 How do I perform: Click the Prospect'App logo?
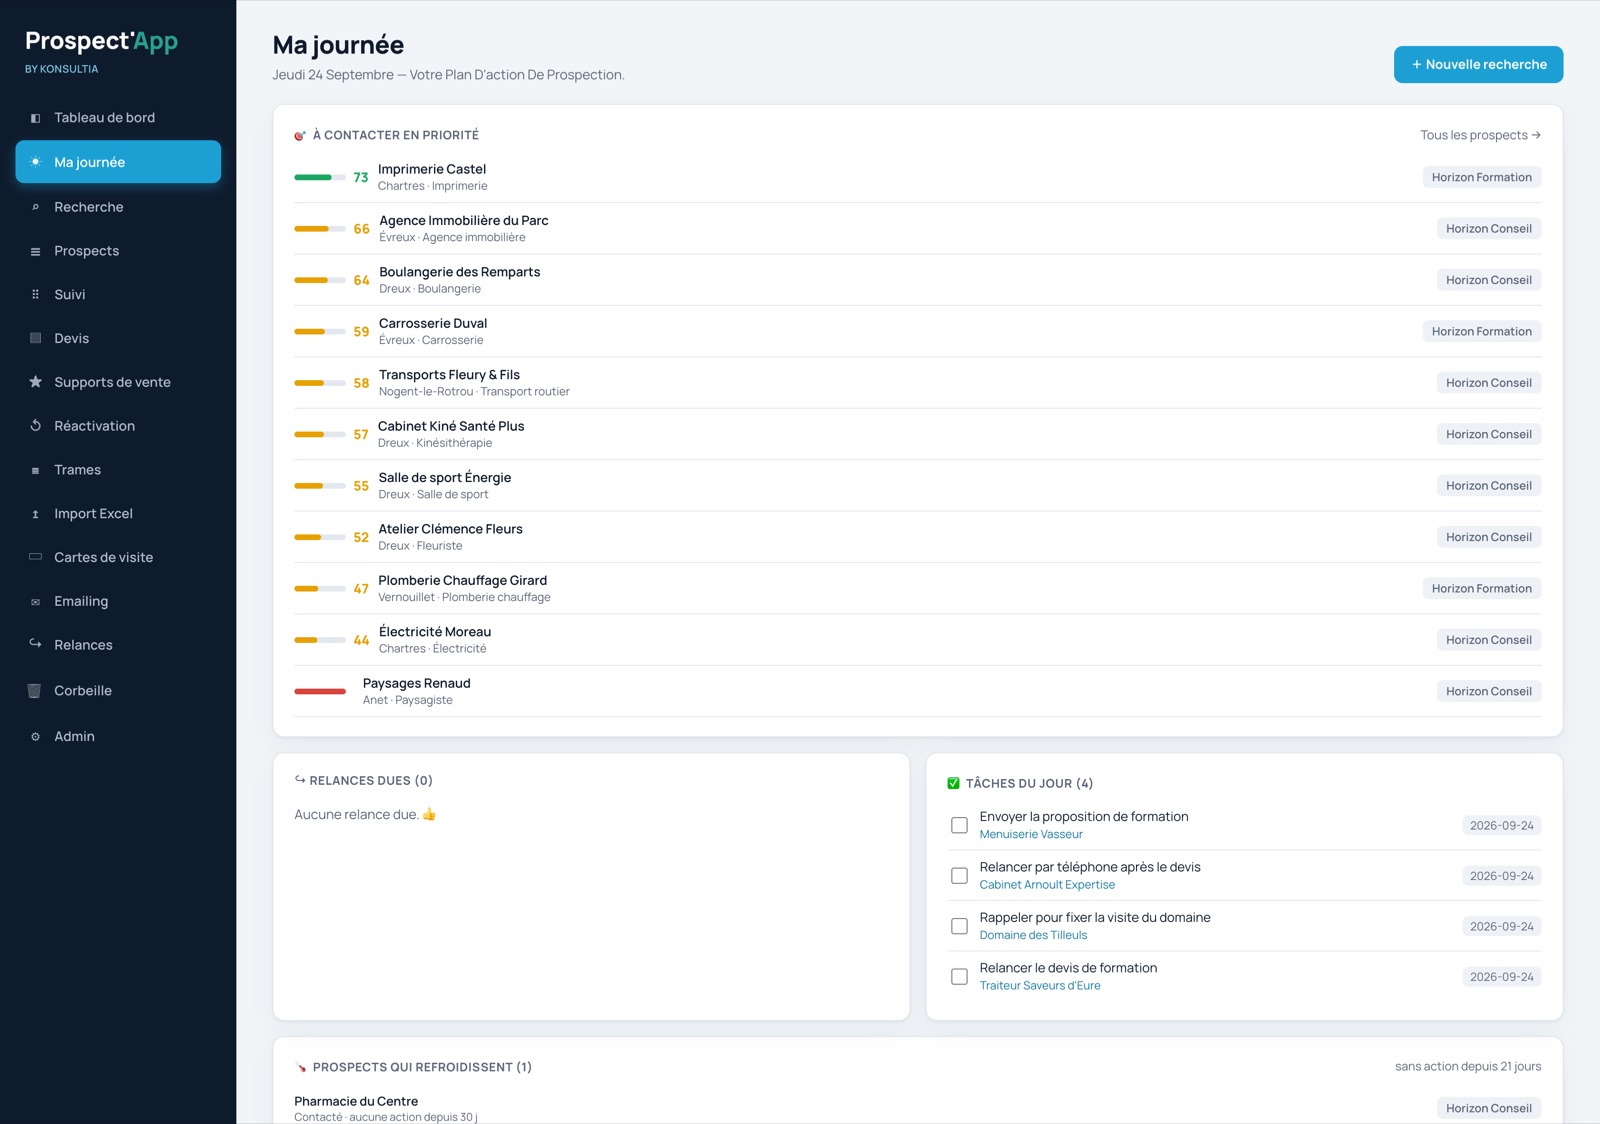coord(101,41)
